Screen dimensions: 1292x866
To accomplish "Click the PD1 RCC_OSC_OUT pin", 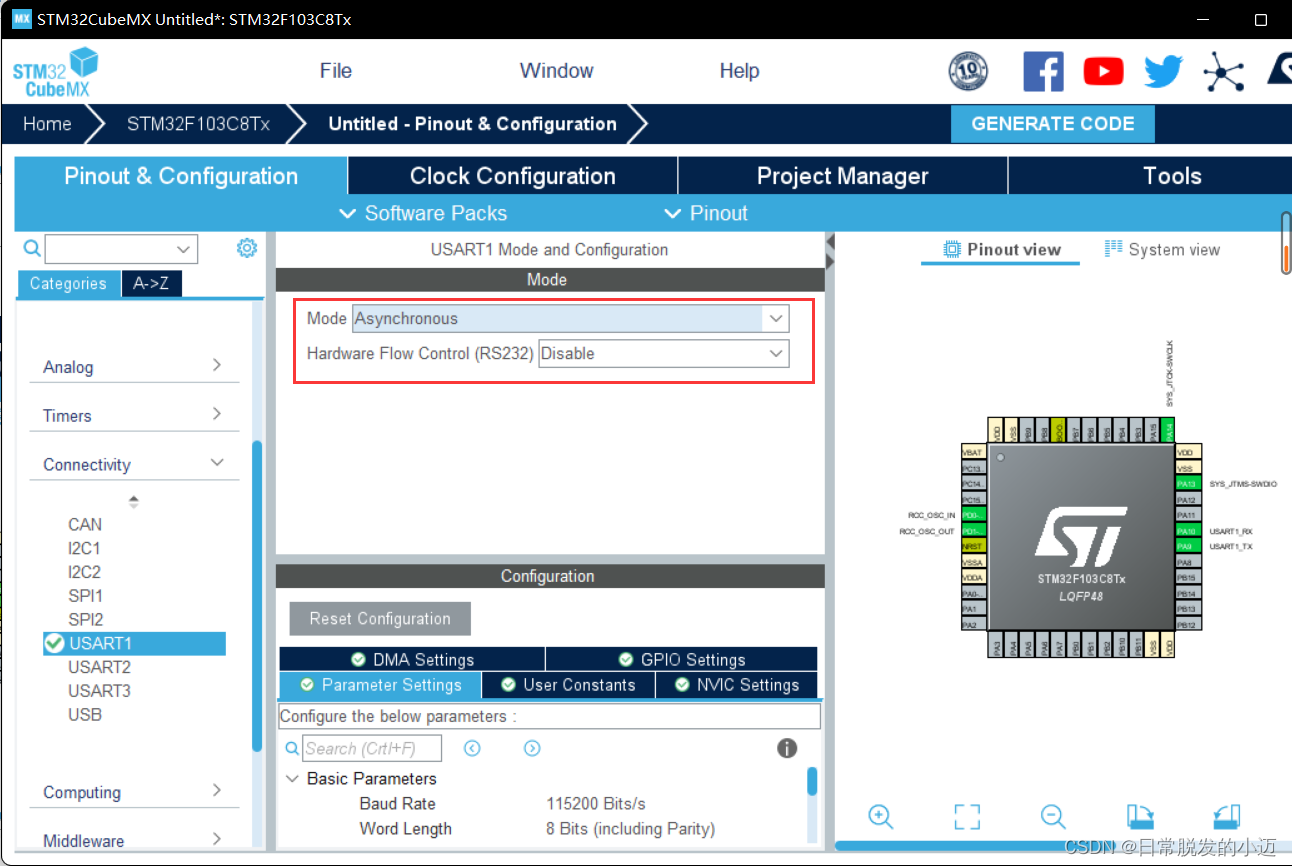I will coord(972,531).
